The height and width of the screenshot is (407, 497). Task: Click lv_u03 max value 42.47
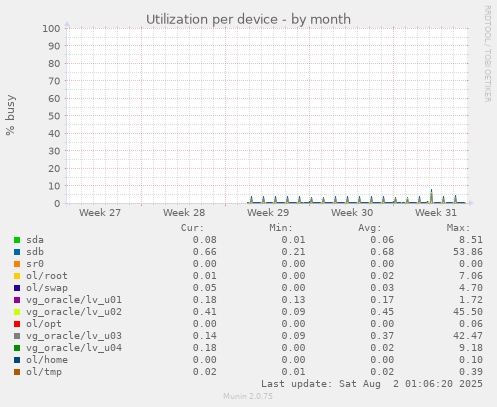[468, 336]
